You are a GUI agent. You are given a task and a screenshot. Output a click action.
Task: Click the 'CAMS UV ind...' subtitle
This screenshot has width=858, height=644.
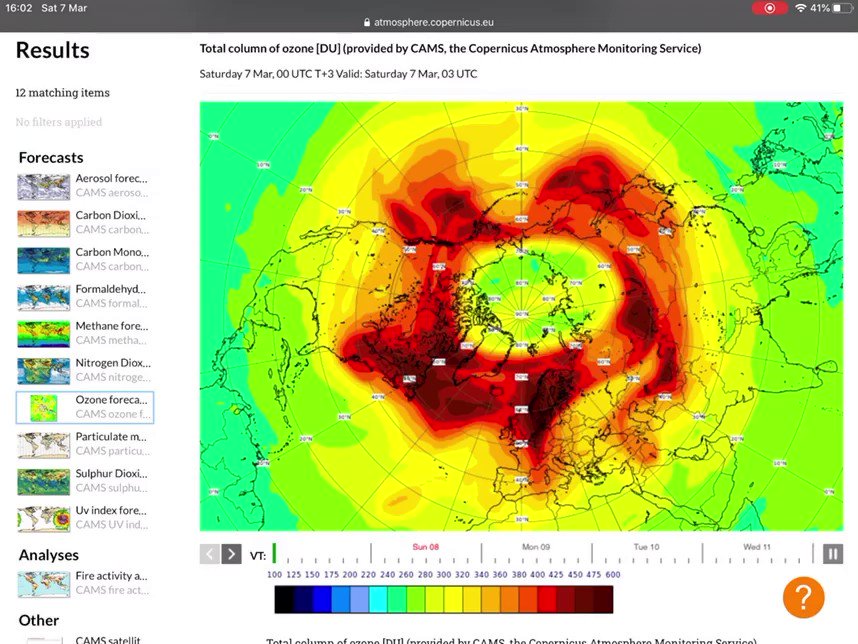(112, 525)
